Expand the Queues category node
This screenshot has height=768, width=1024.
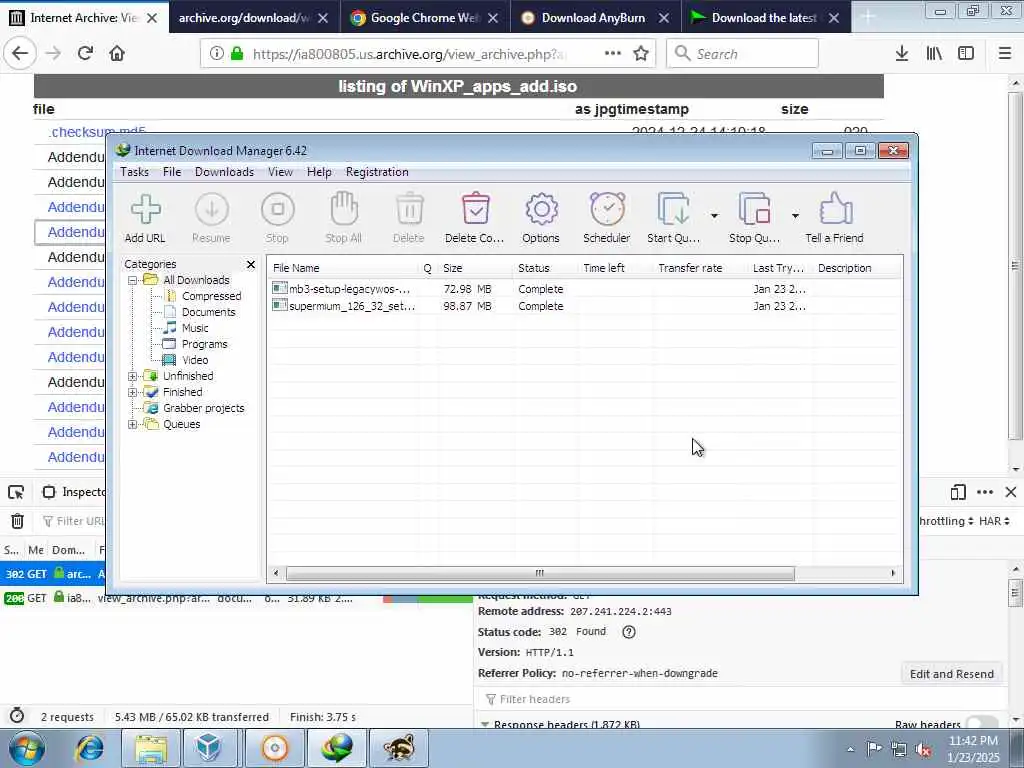[133, 424]
